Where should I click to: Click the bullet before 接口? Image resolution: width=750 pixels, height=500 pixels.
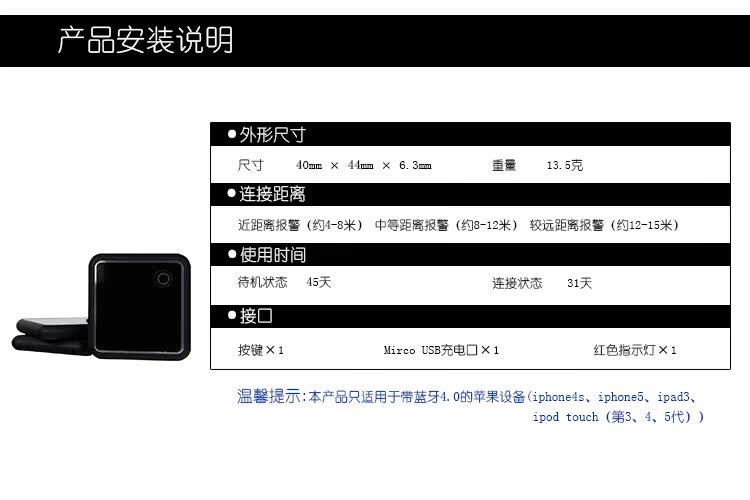pyautogui.click(x=232, y=316)
